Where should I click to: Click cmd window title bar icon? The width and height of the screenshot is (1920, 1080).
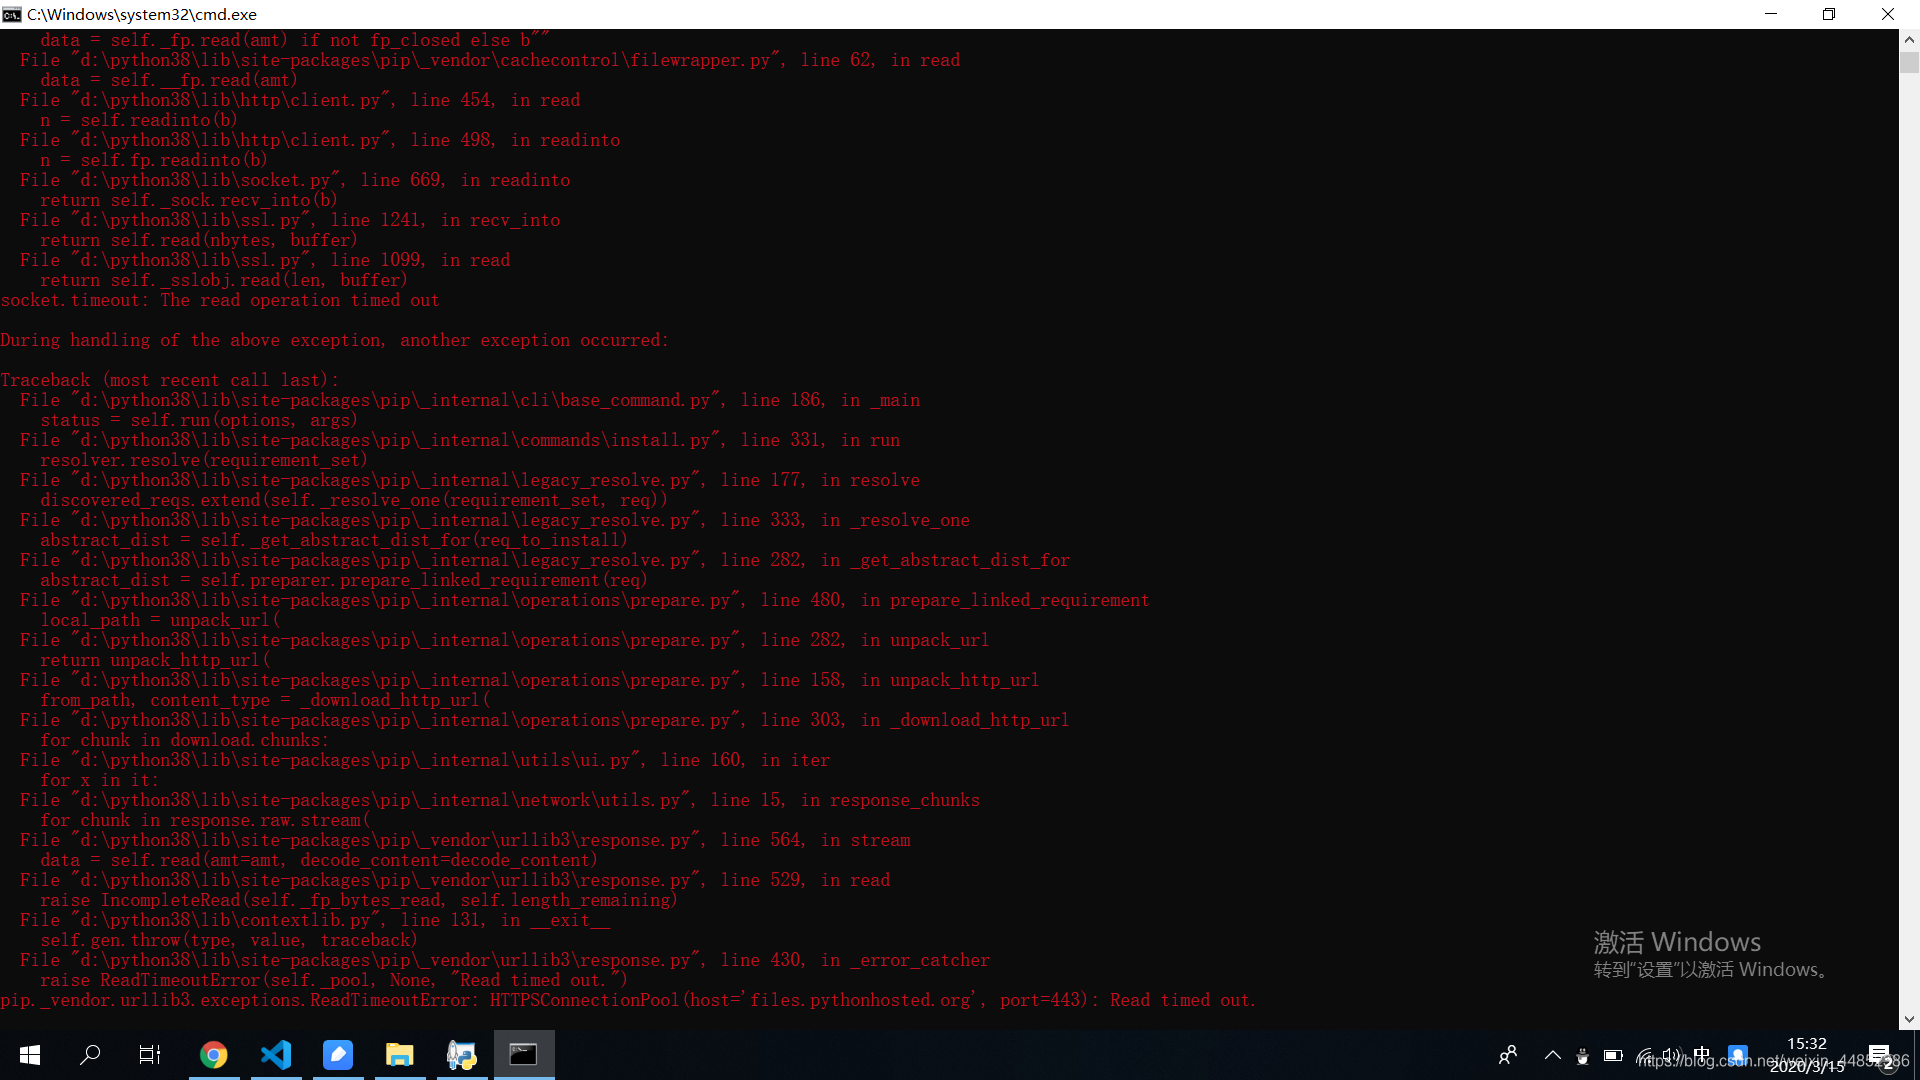[x=12, y=14]
